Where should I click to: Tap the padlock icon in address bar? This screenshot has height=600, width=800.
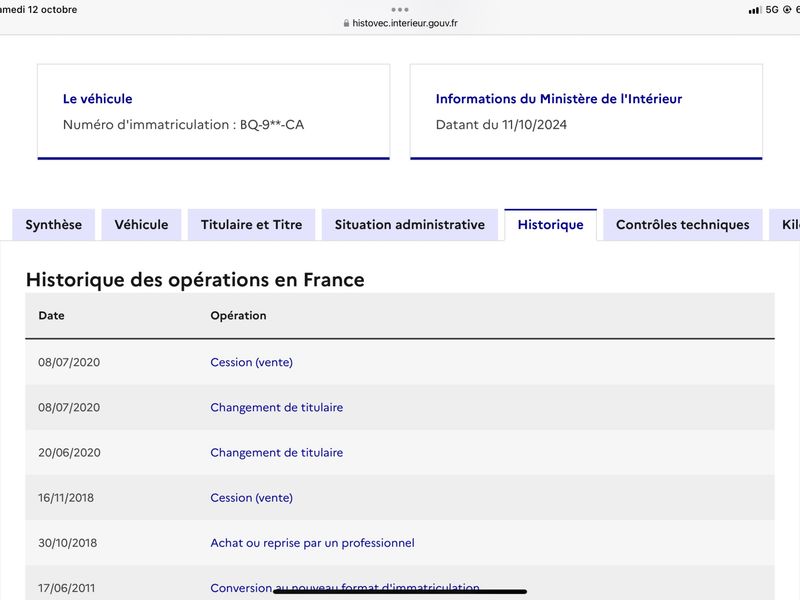pyautogui.click(x=346, y=23)
